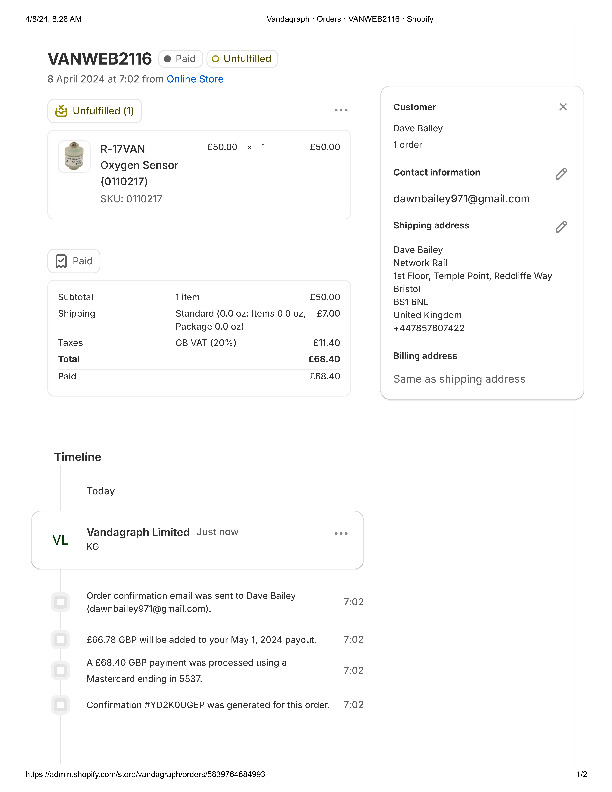Click the Paid status badge in header

click(x=179, y=59)
